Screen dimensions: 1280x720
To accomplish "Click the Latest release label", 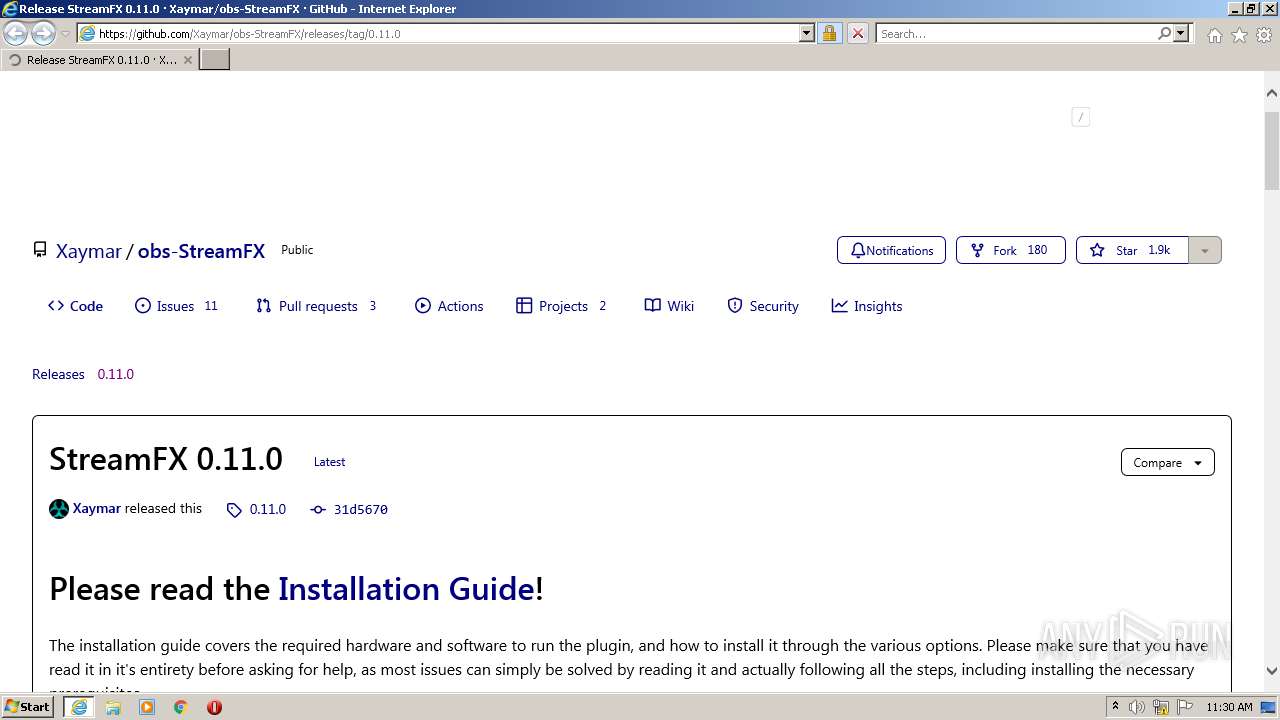I will click(x=329, y=462).
